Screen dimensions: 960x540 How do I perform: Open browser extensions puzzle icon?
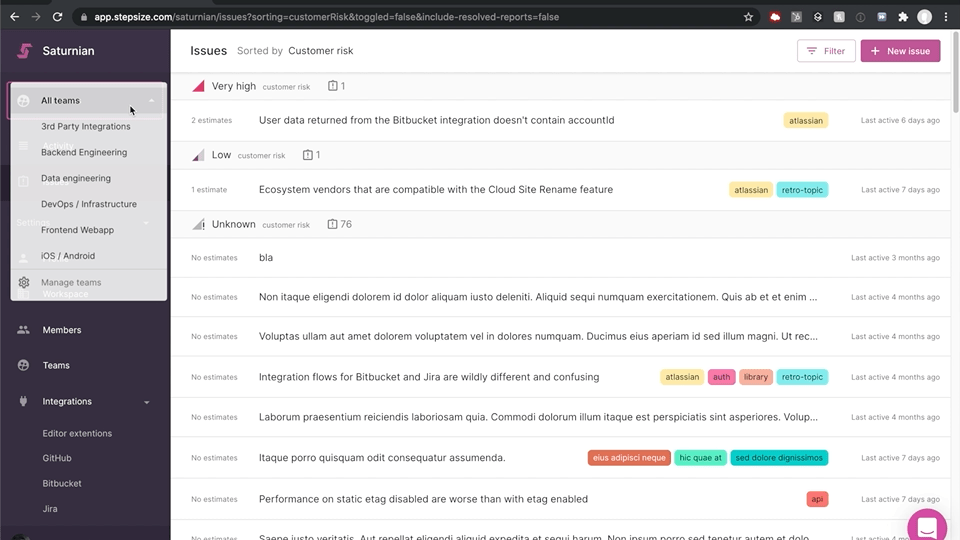(903, 17)
